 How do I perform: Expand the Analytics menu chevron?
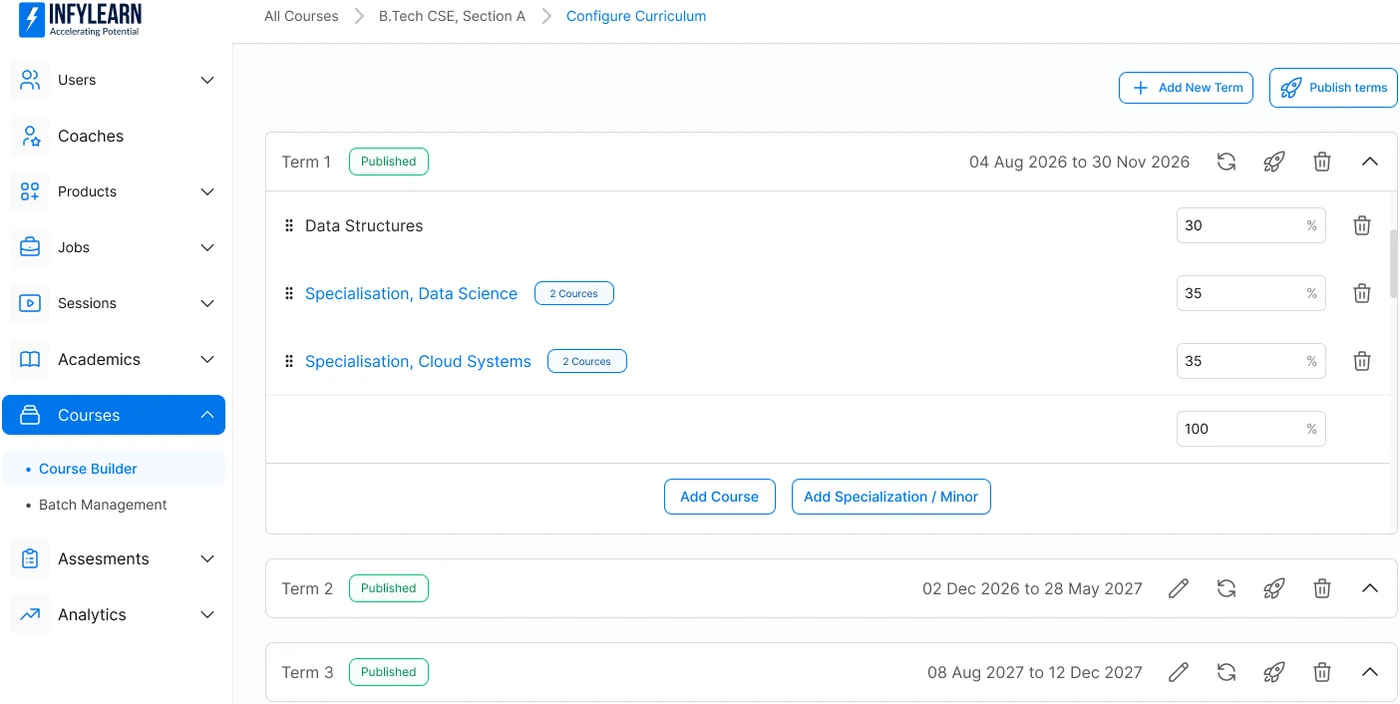tap(207, 615)
